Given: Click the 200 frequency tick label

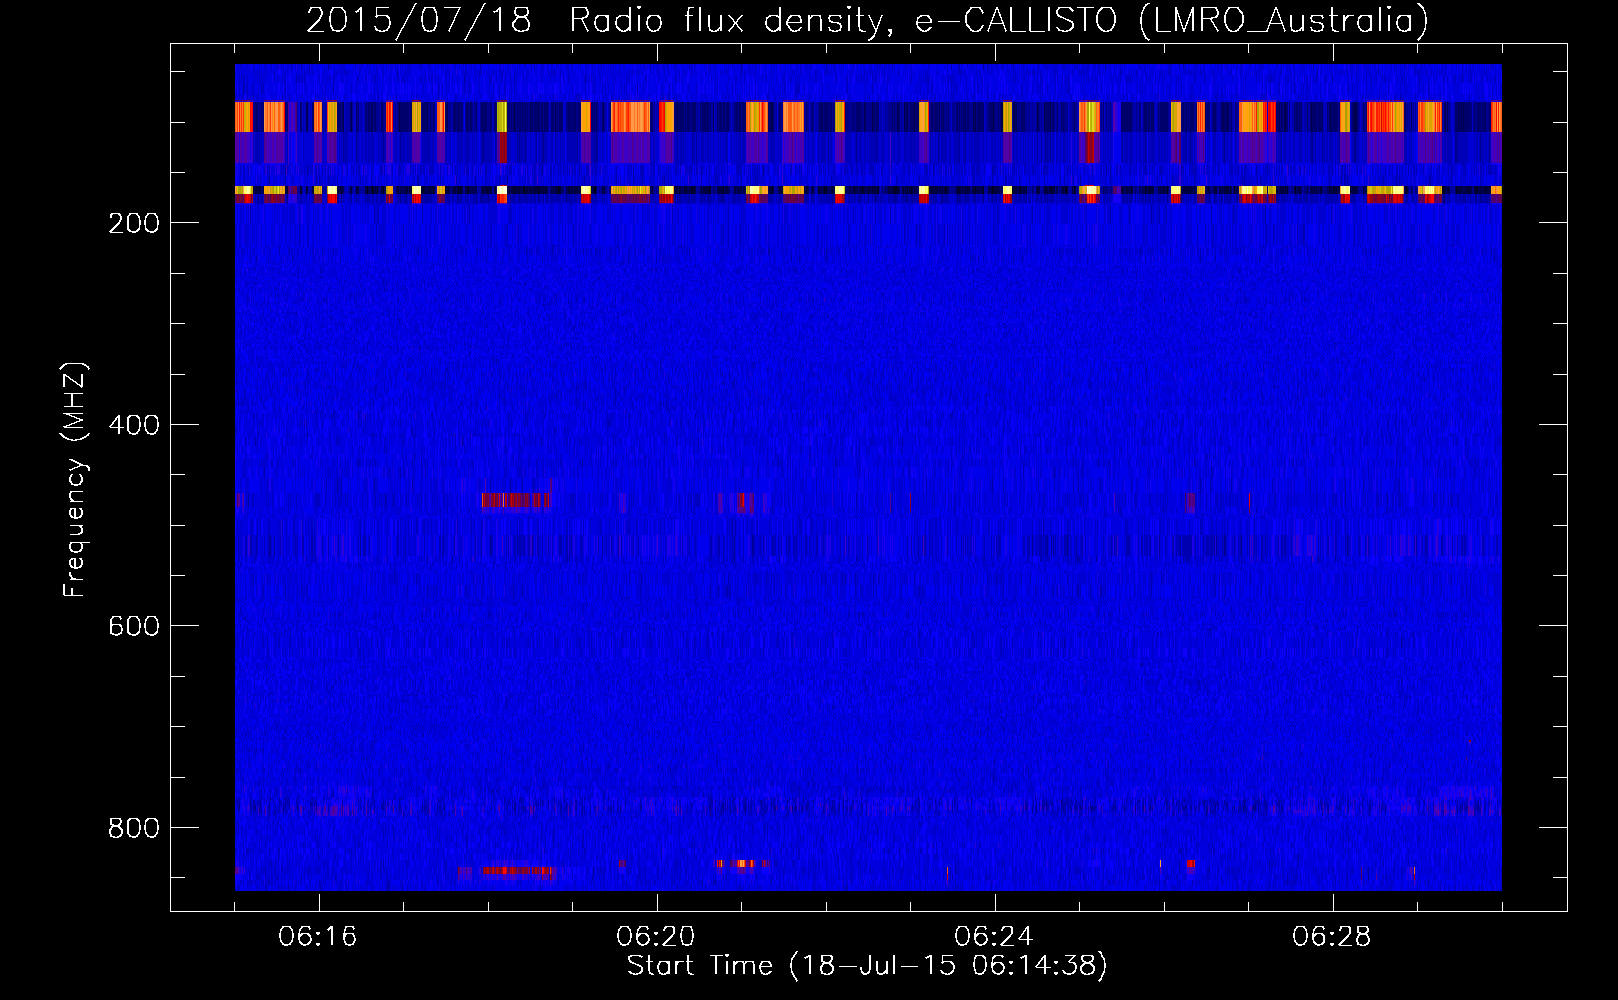Looking at the screenshot, I should click(x=134, y=223).
